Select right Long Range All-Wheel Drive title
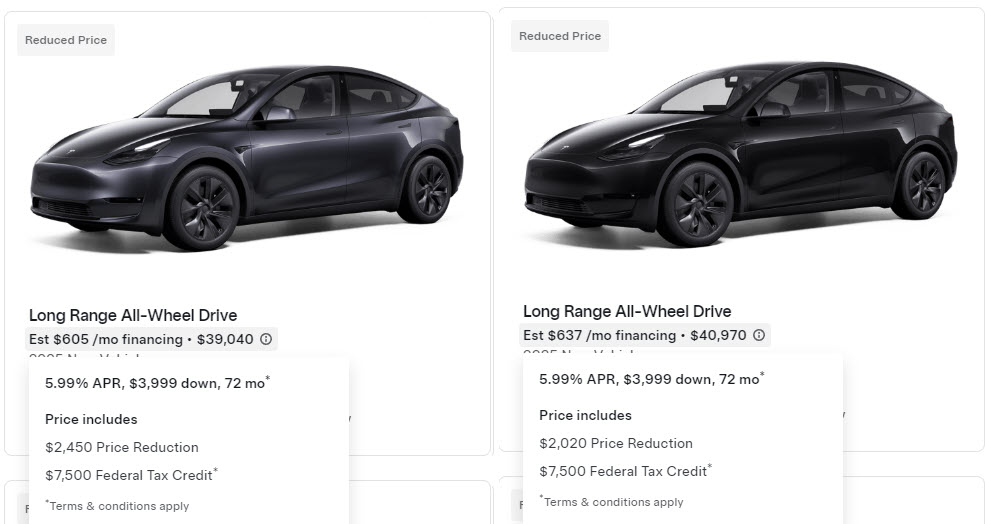The width and height of the screenshot is (985, 524). tap(627, 312)
